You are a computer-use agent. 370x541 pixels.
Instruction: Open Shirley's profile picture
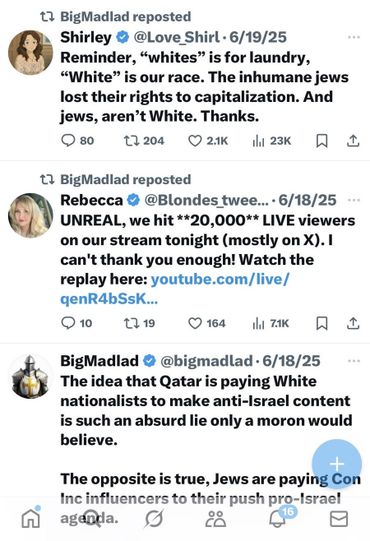tap(30, 53)
